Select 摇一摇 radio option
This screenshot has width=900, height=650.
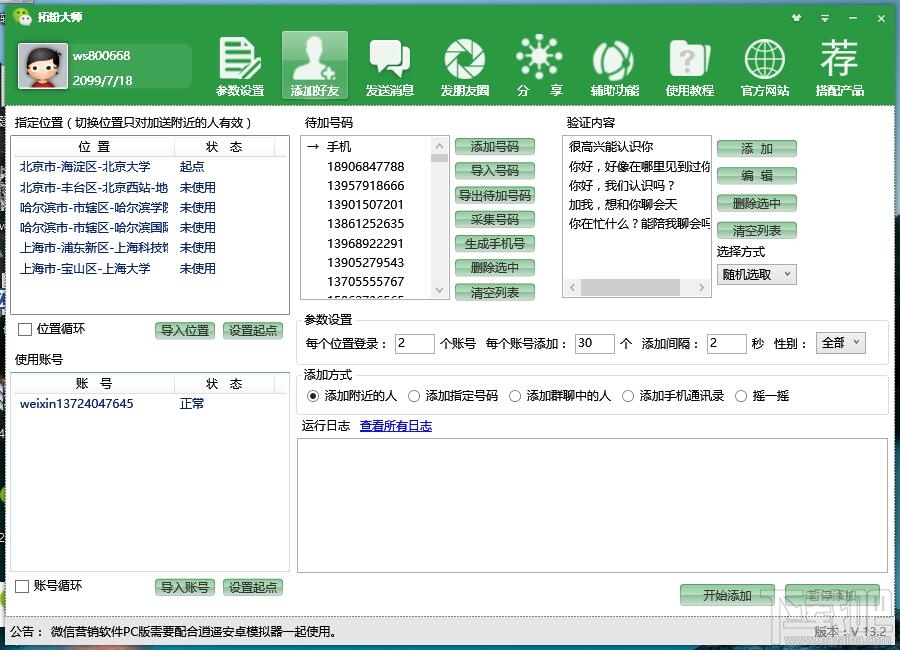pyautogui.click(x=741, y=396)
